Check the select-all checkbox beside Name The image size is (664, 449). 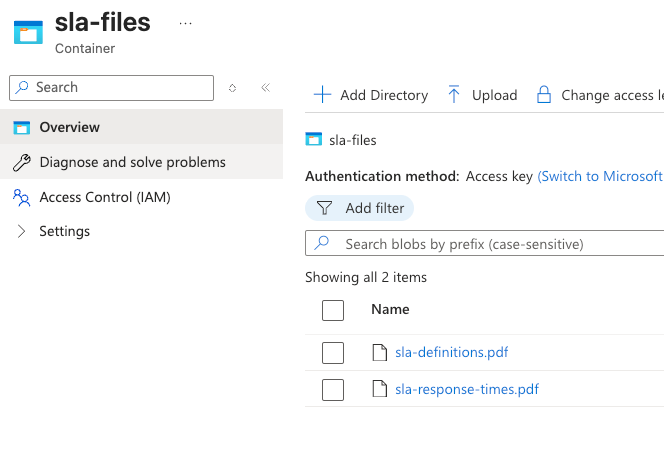(333, 310)
